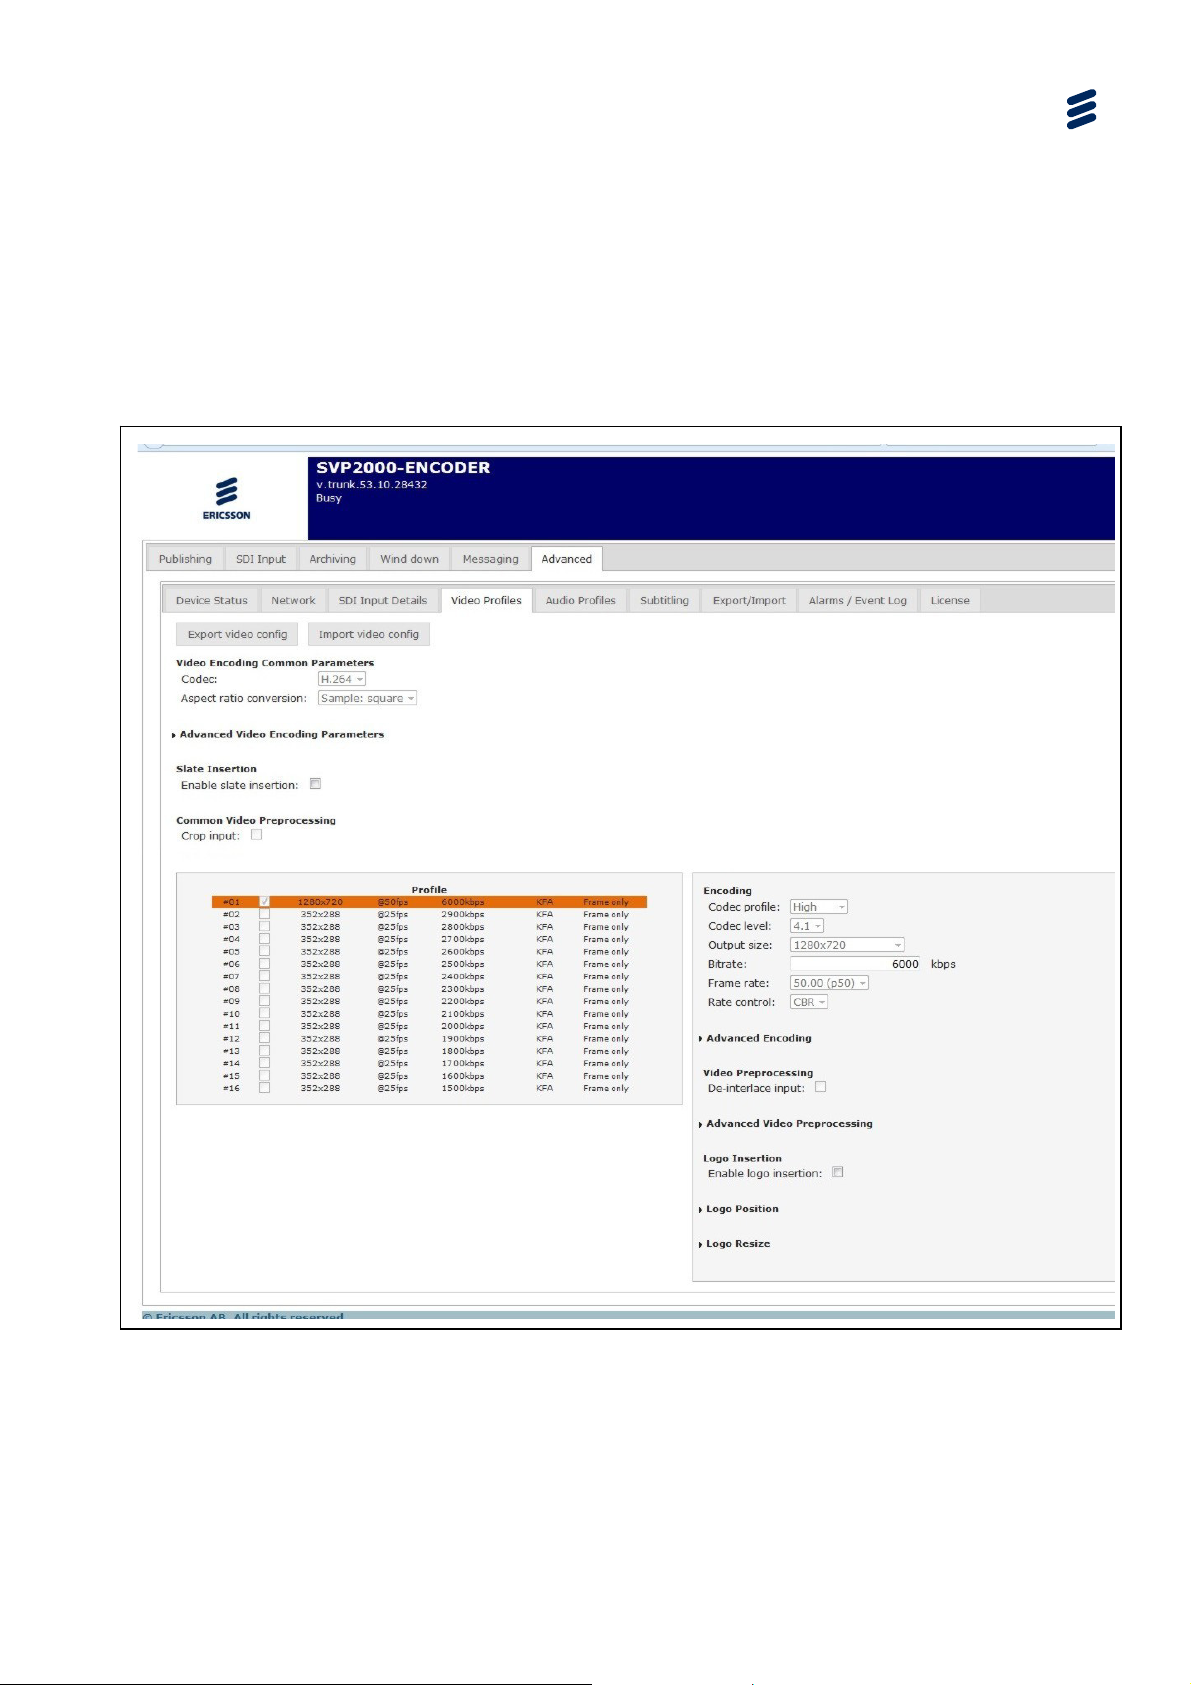Screen dimensions: 1191x1685
Task: Expand Advanced Video Preprocessing section
Action: pyautogui.click(x=785, y=1123)
